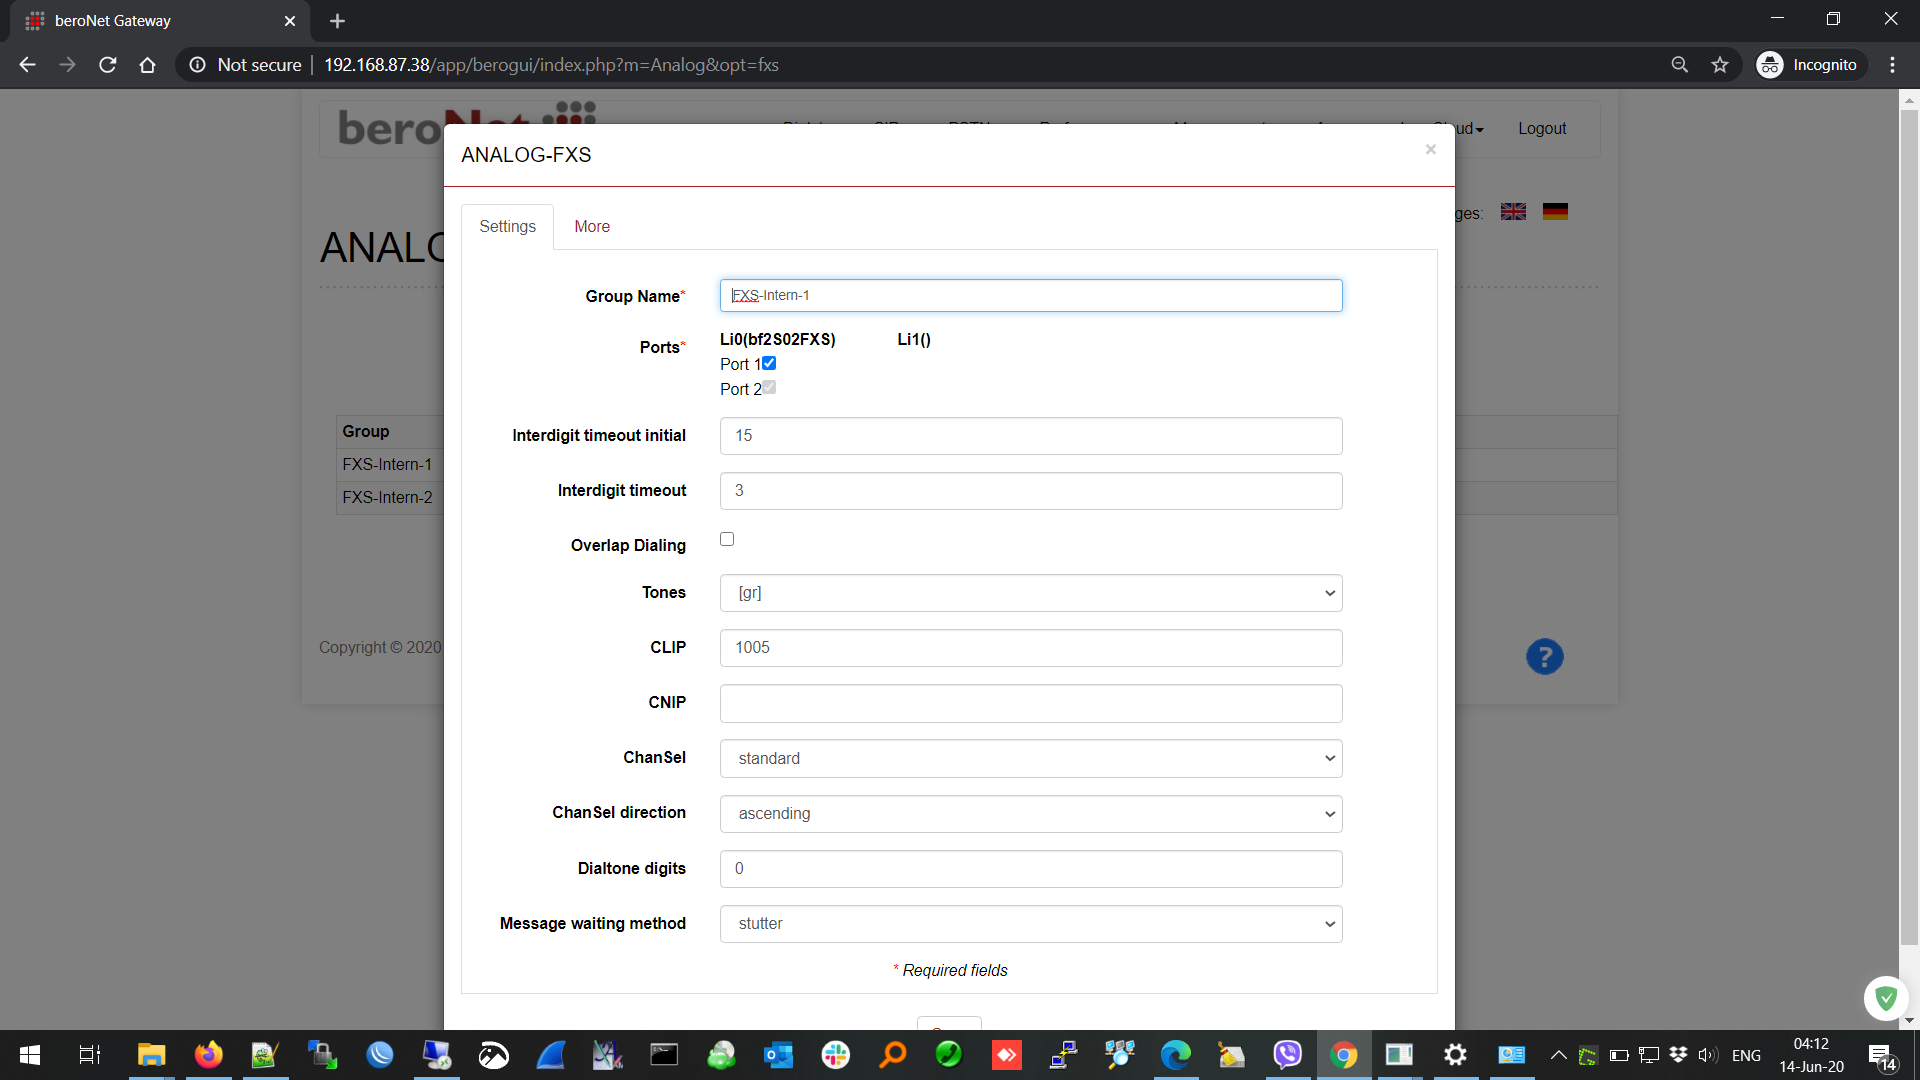Image resolution: width=1920 pixels, height=1080 pixels.
Task: Open the Message waiting method dropdown
Action: click(x=1030, y=924)
